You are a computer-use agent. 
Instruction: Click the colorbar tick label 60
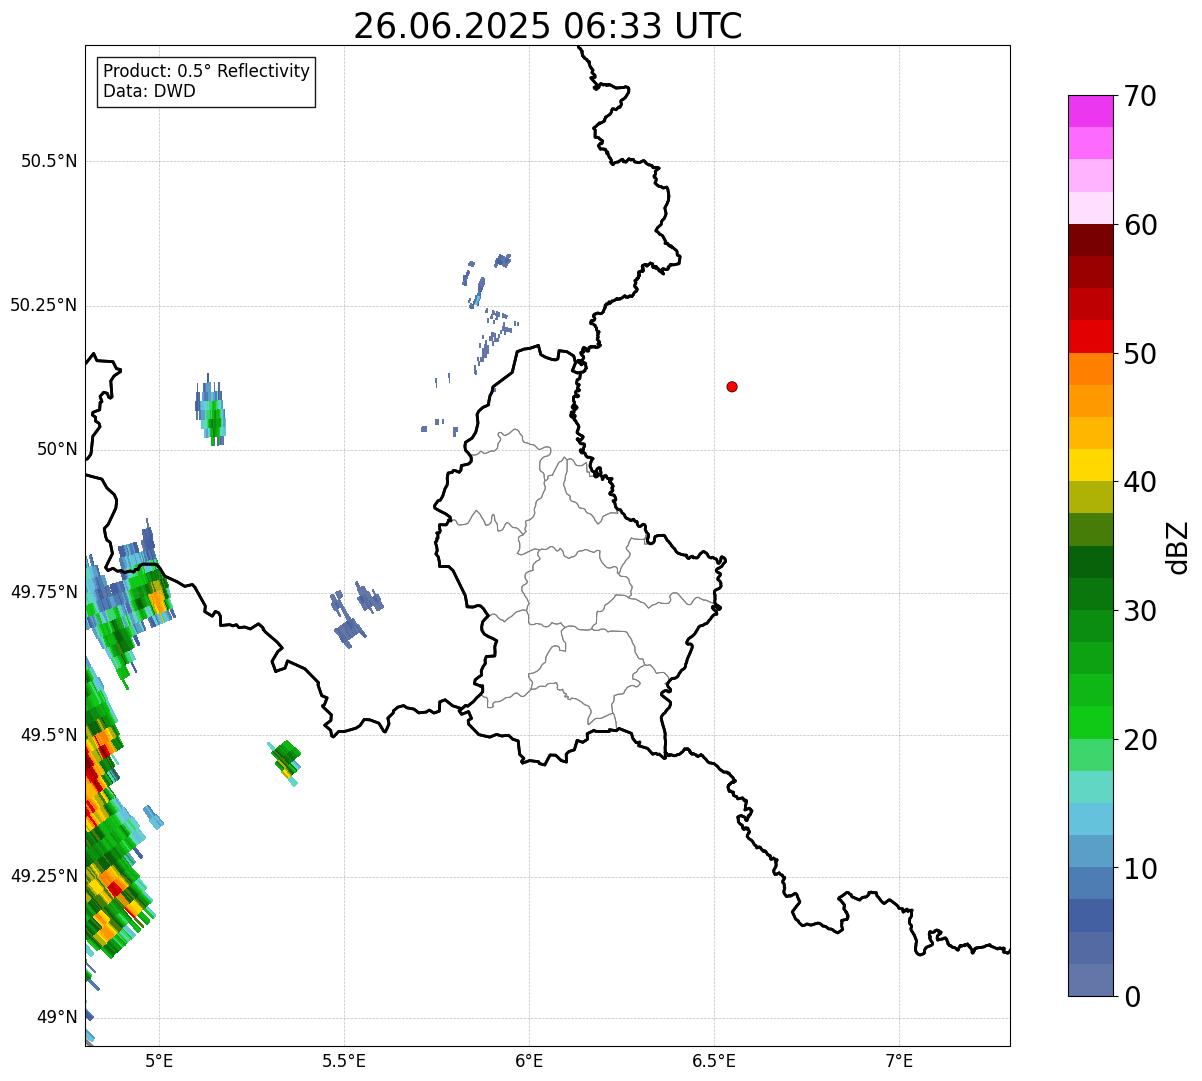(x=1140, y=225)
